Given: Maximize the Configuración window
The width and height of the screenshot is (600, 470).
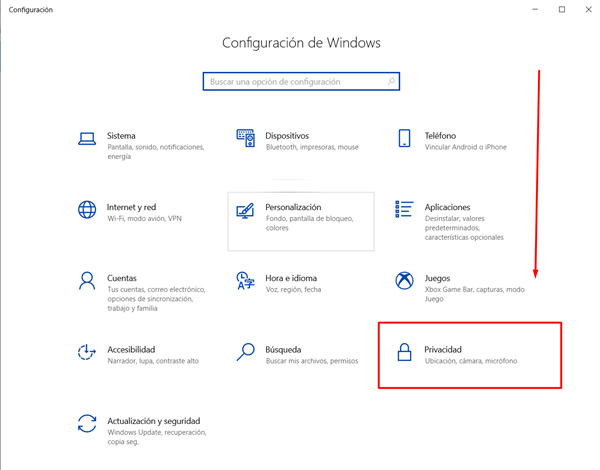Looking at the screenshot, I should click(562, 10).
